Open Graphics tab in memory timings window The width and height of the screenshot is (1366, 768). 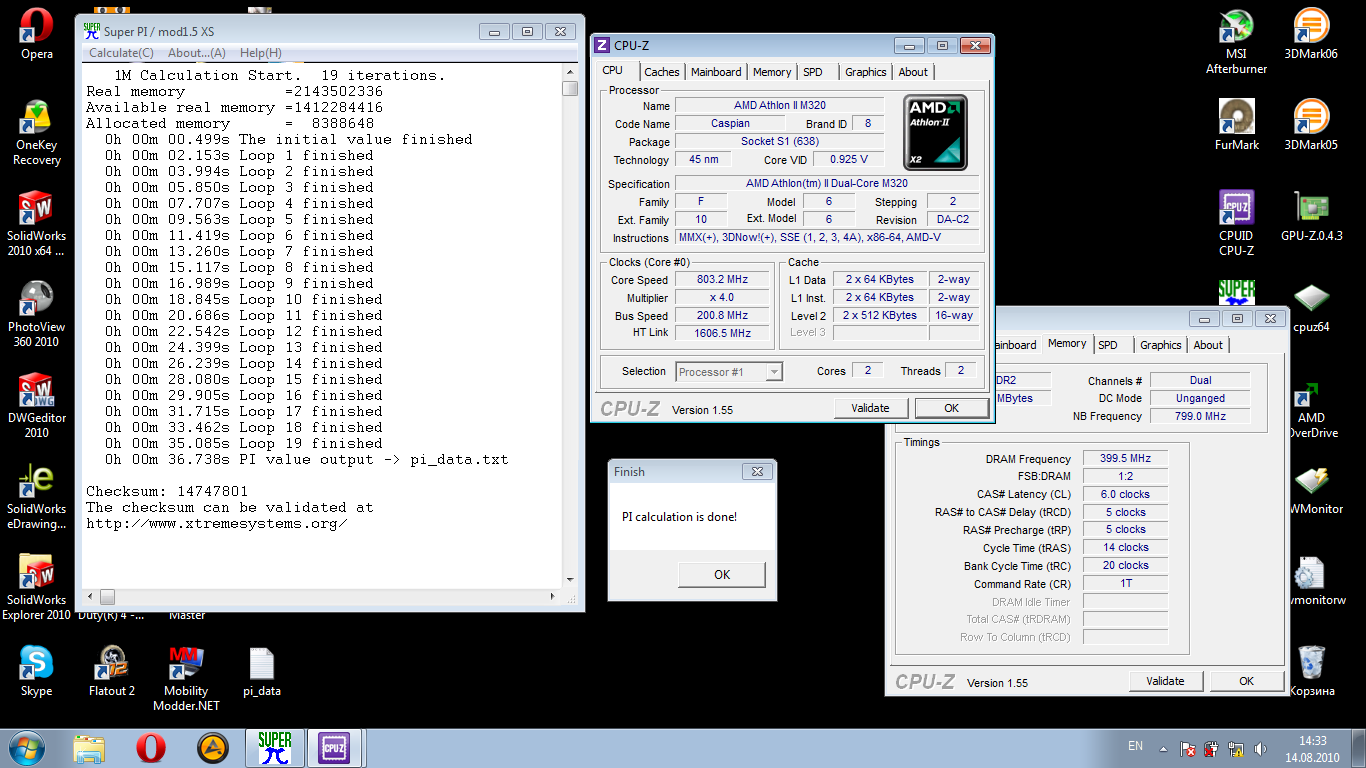1161,345
